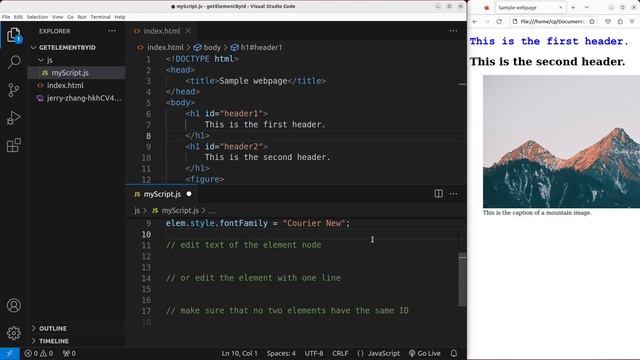This screenshot has height=360, width=640.
Task: Change end of line sequence CRLF
Action: (x=340, y=353)
